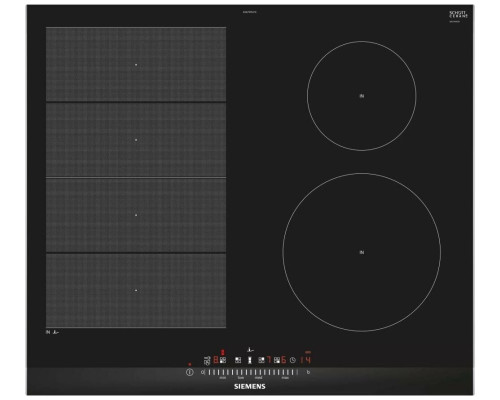Tap the red '7' power level display

tap(269, 360)
